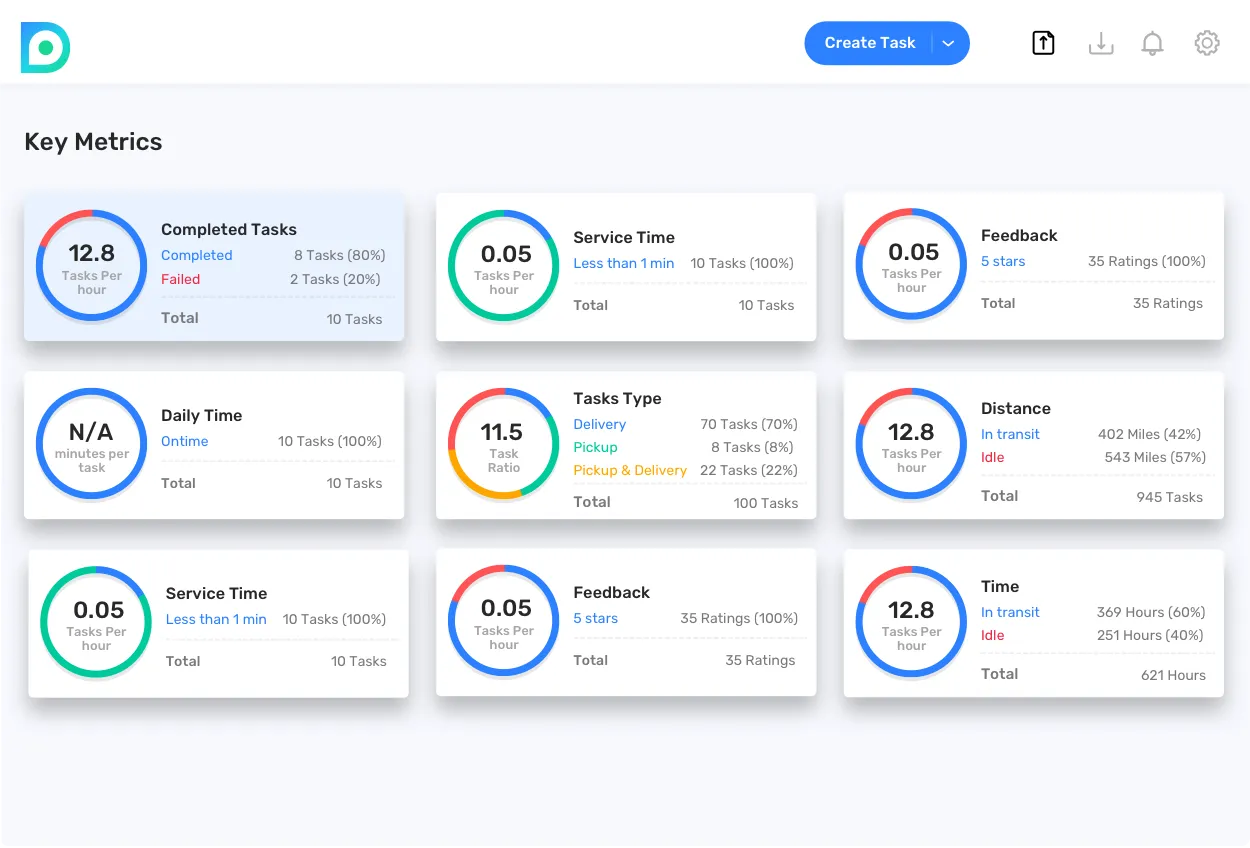Click the 11.5 Task Ratio donut chart
The image size is (1250, 848).
pyautogui.click(x=503, y=443)
